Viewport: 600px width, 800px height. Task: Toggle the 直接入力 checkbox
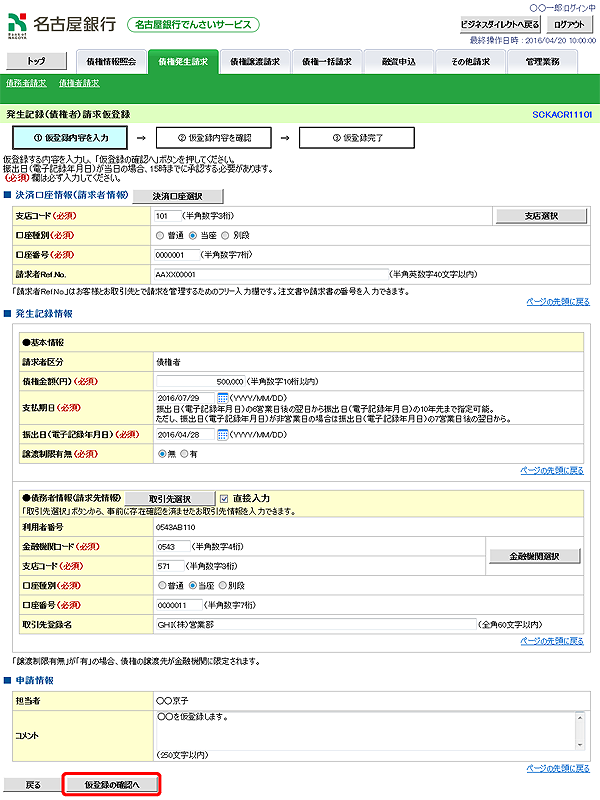[224, 498]
